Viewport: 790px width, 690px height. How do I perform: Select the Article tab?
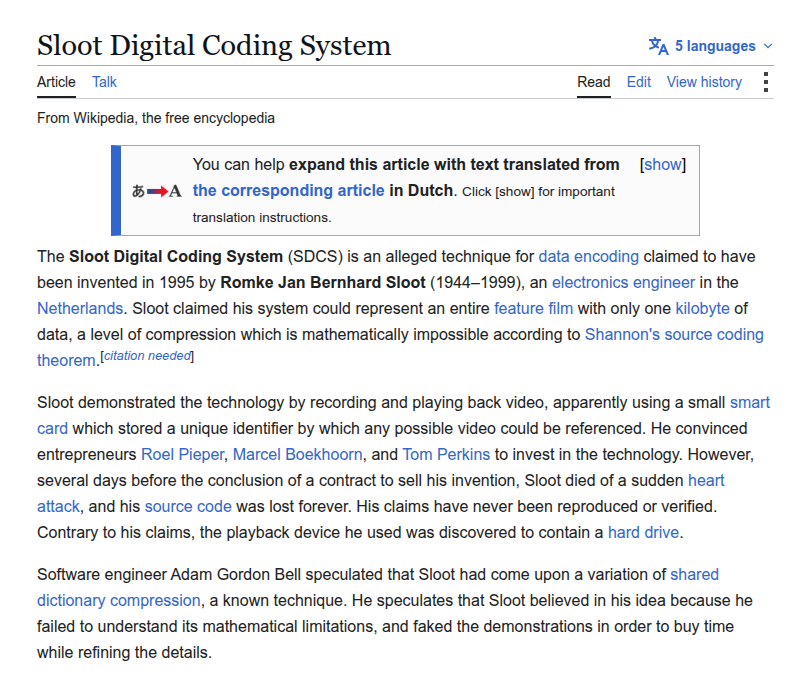pyautogui.click(x=56, y=82)
